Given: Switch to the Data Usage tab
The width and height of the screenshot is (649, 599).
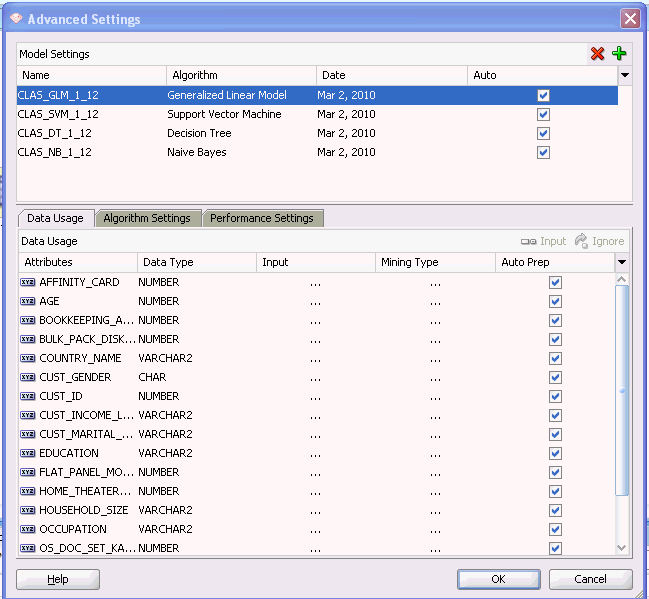Looking at the screenshot, I should point(55,218).
